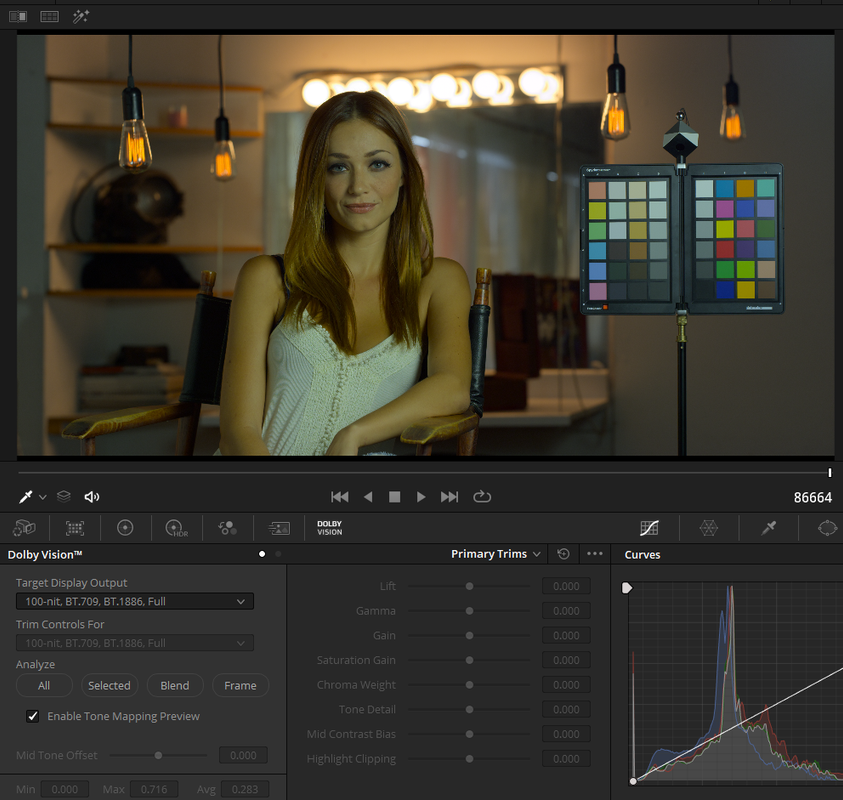
Task: Disable the Enable Tone Mapping Preview checkbox
Action: click(33, 716)
